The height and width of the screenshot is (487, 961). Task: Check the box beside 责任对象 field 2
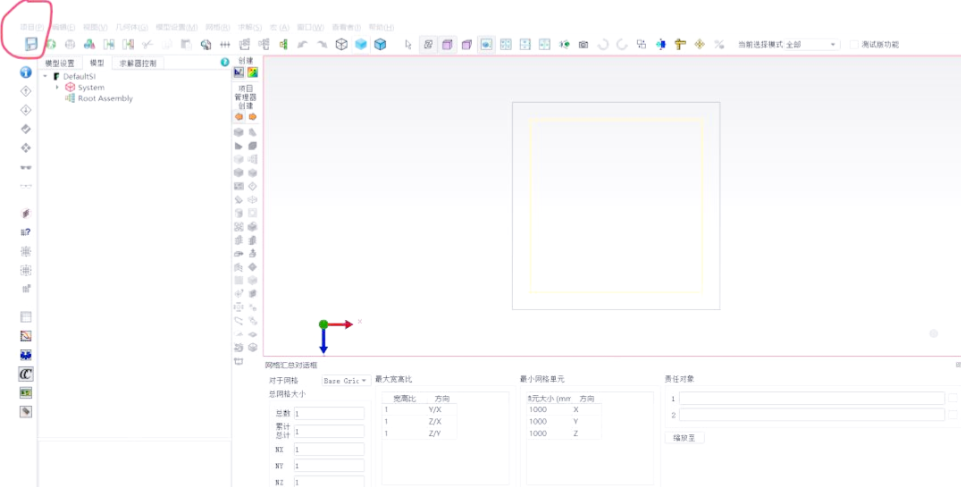[953, 415]
